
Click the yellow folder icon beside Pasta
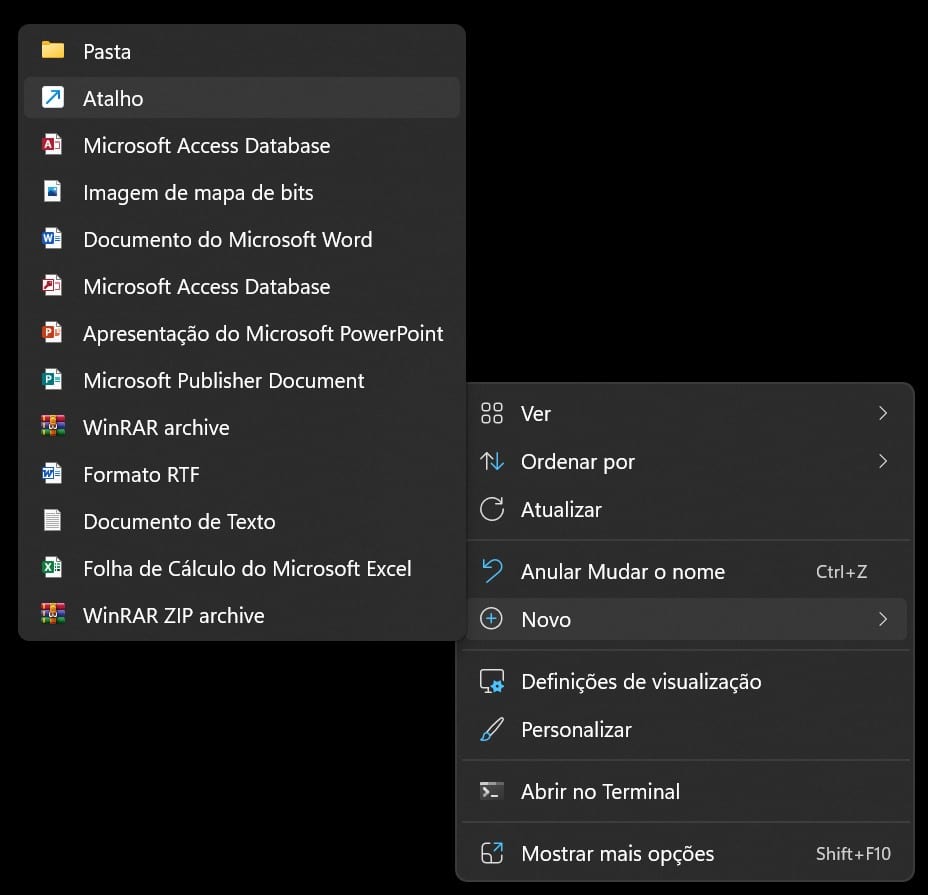(x=52, y=51)
